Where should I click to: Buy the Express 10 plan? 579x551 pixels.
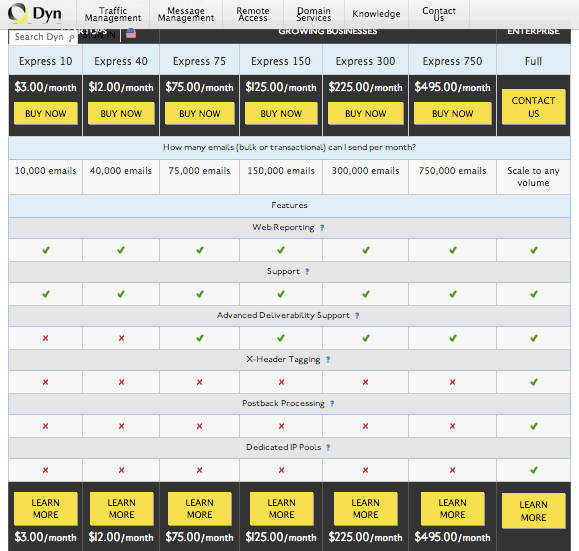(x=46, y=113)
